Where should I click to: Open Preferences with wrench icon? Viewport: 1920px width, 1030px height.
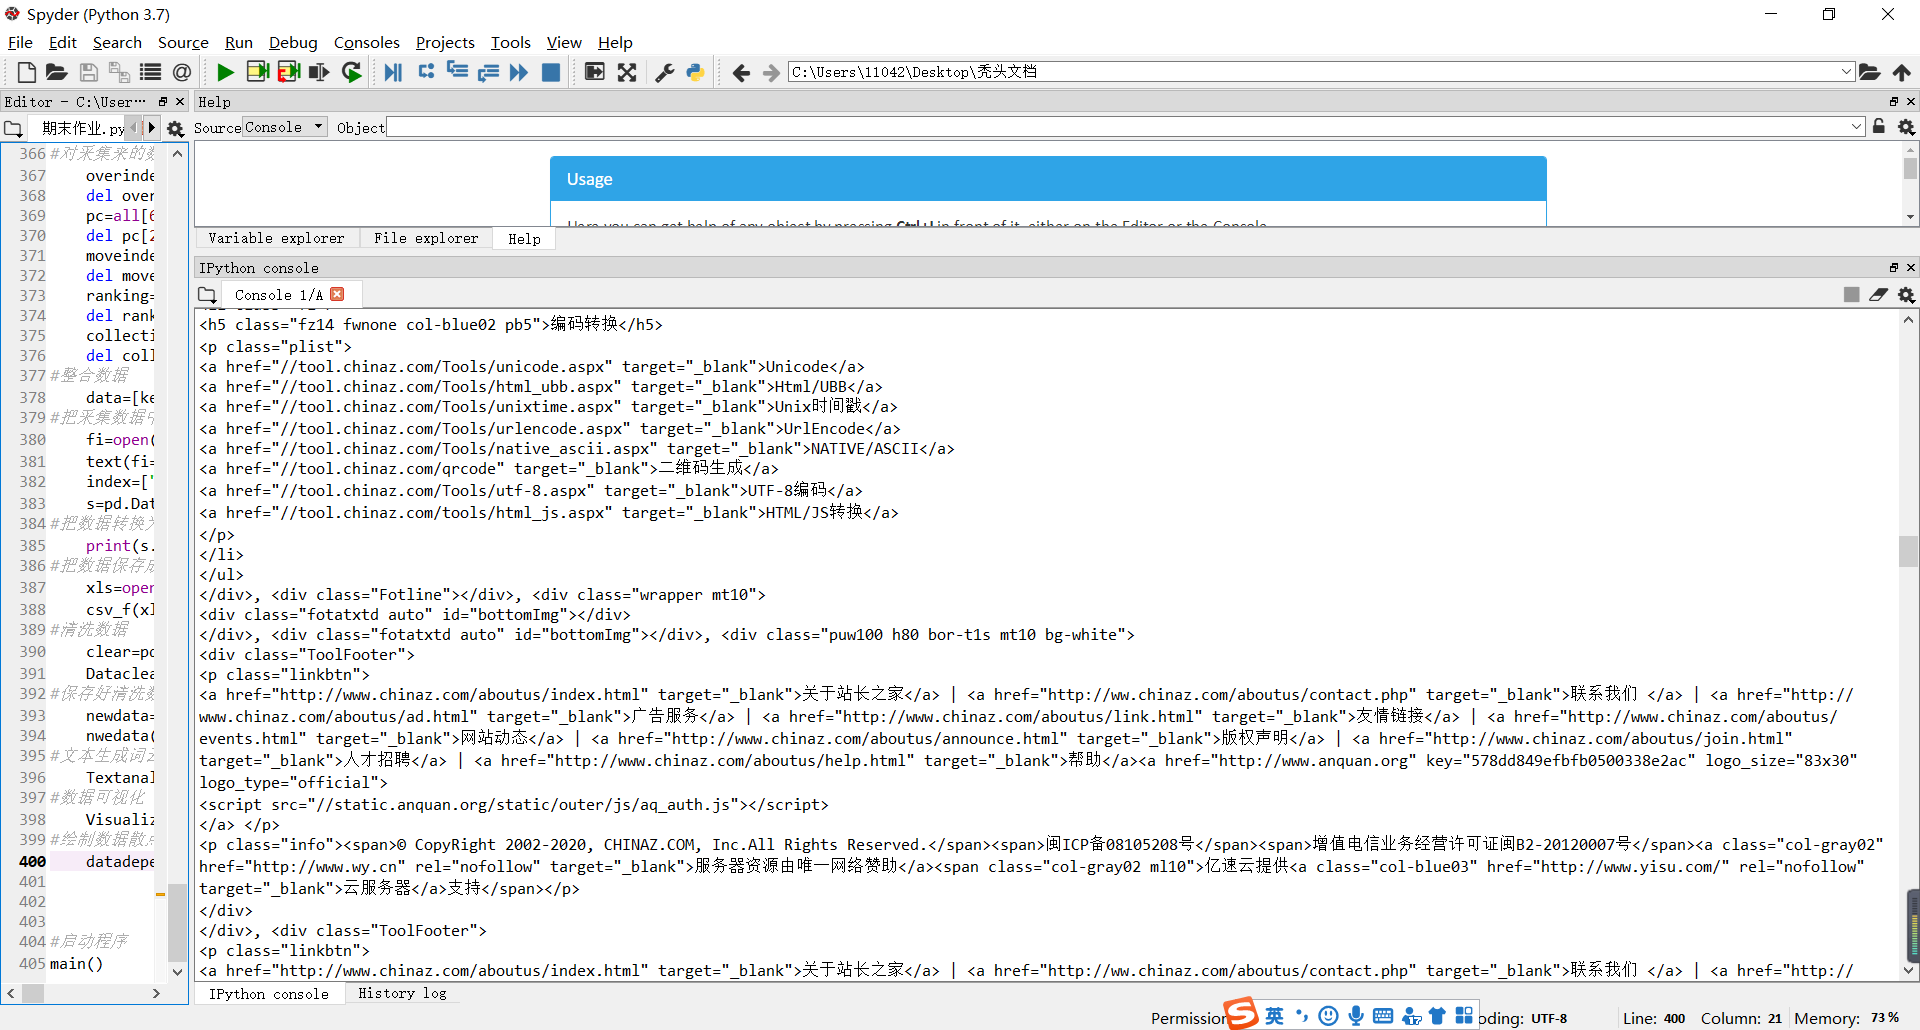665,72
